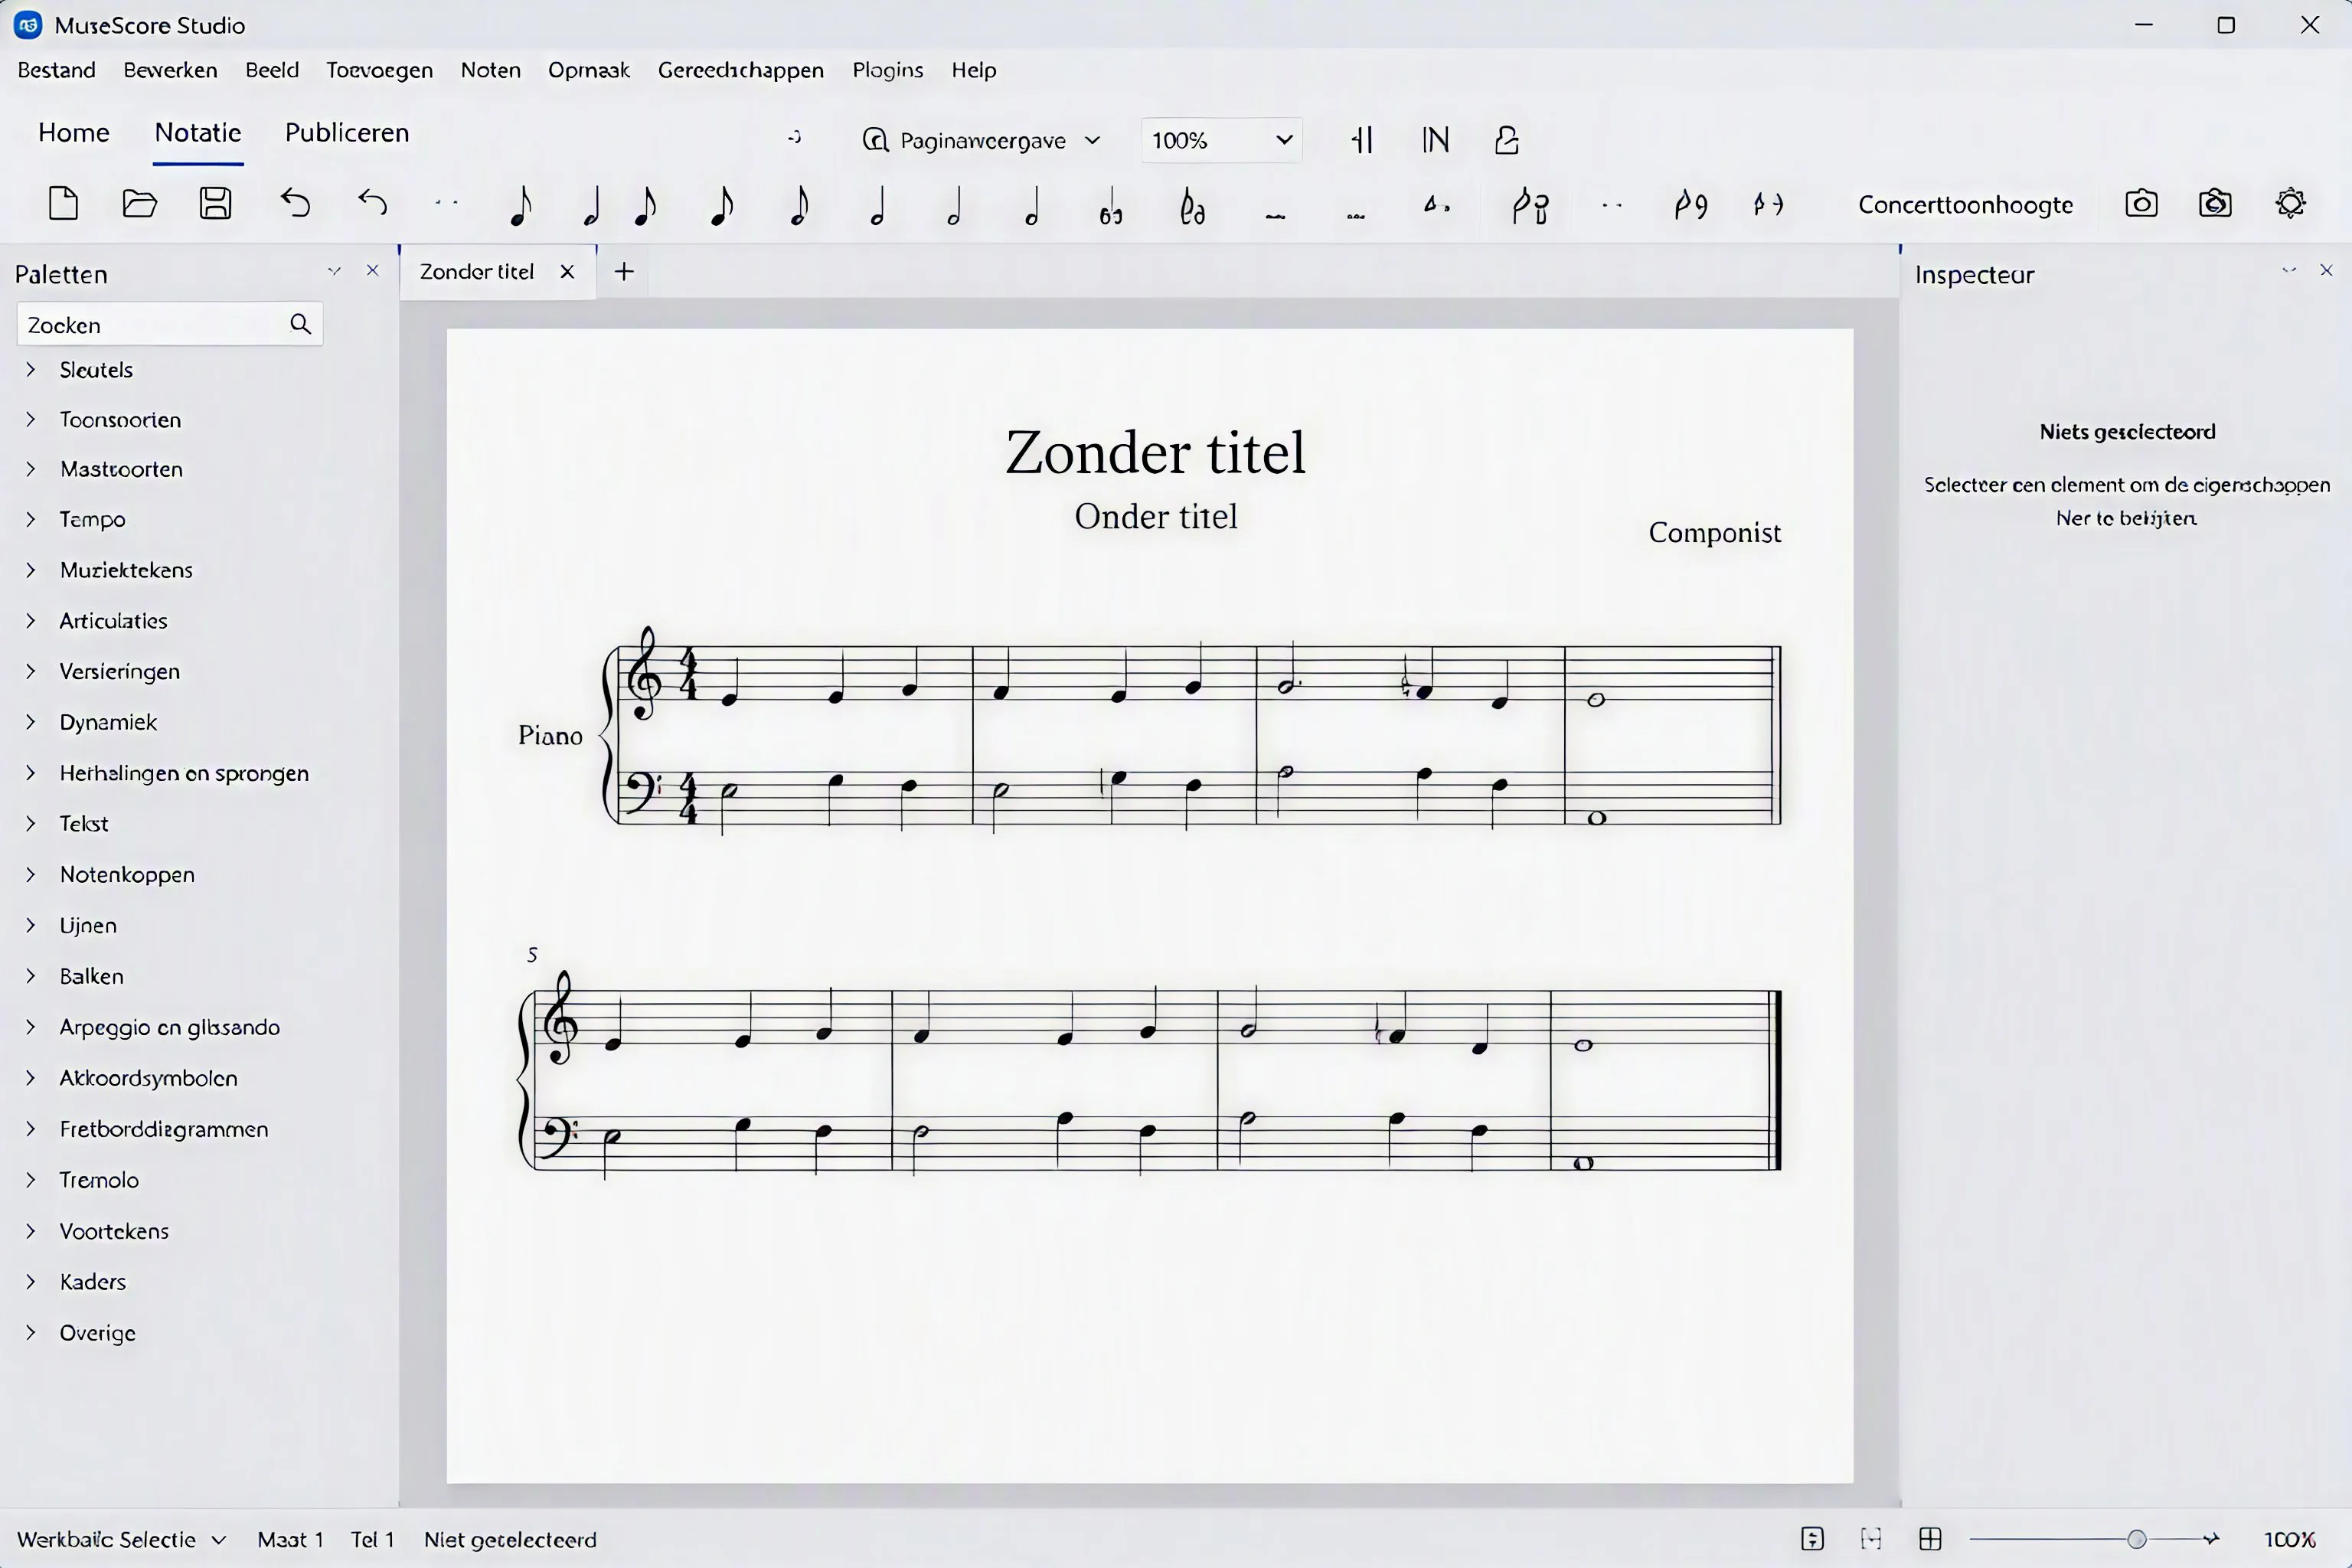Add a new score tab with plus
Image resolution: width=2352 pixels, height=1568 pixels.
[x=624, y=272]
